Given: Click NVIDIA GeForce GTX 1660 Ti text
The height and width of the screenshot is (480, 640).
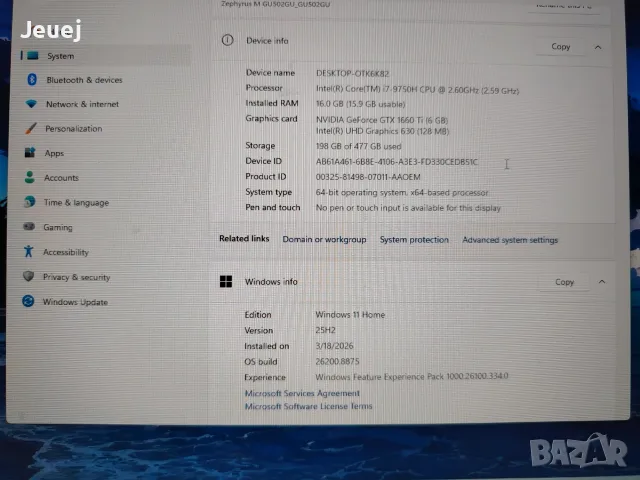Looking at the screenshot, I should point(382,120).
